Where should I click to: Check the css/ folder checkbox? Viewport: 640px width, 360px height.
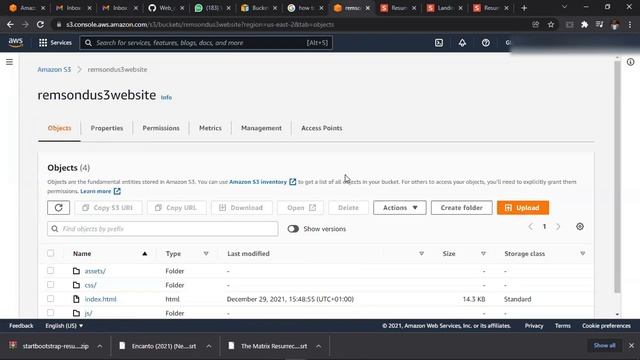point(51,284)
